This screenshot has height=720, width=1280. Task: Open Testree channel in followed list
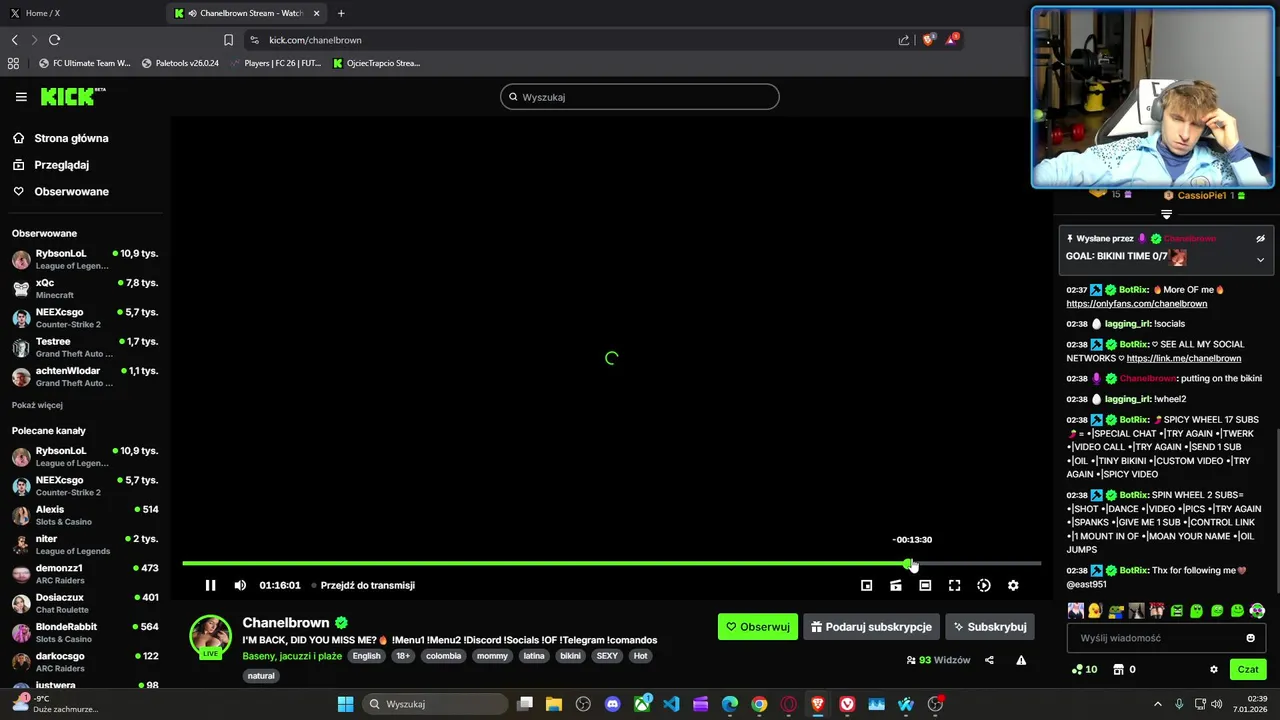click(x=85, y=347)
